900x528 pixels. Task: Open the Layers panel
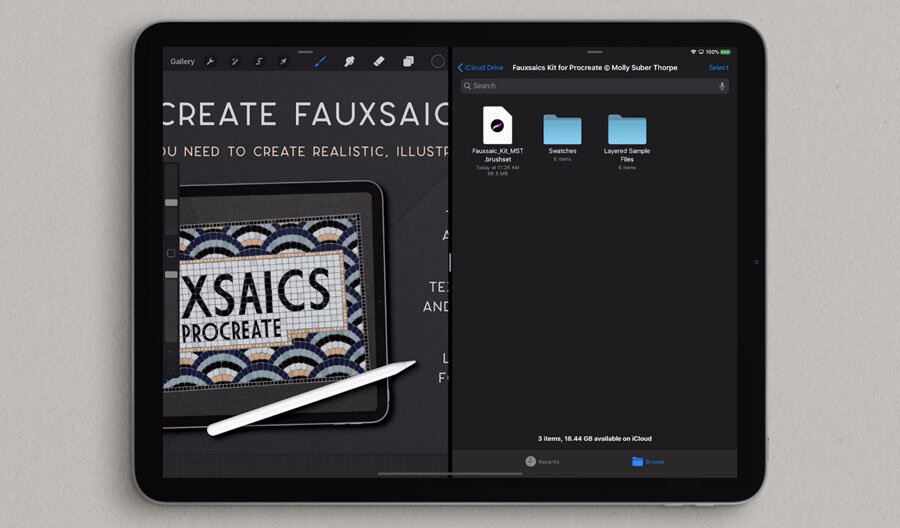(x=408, y=61)
